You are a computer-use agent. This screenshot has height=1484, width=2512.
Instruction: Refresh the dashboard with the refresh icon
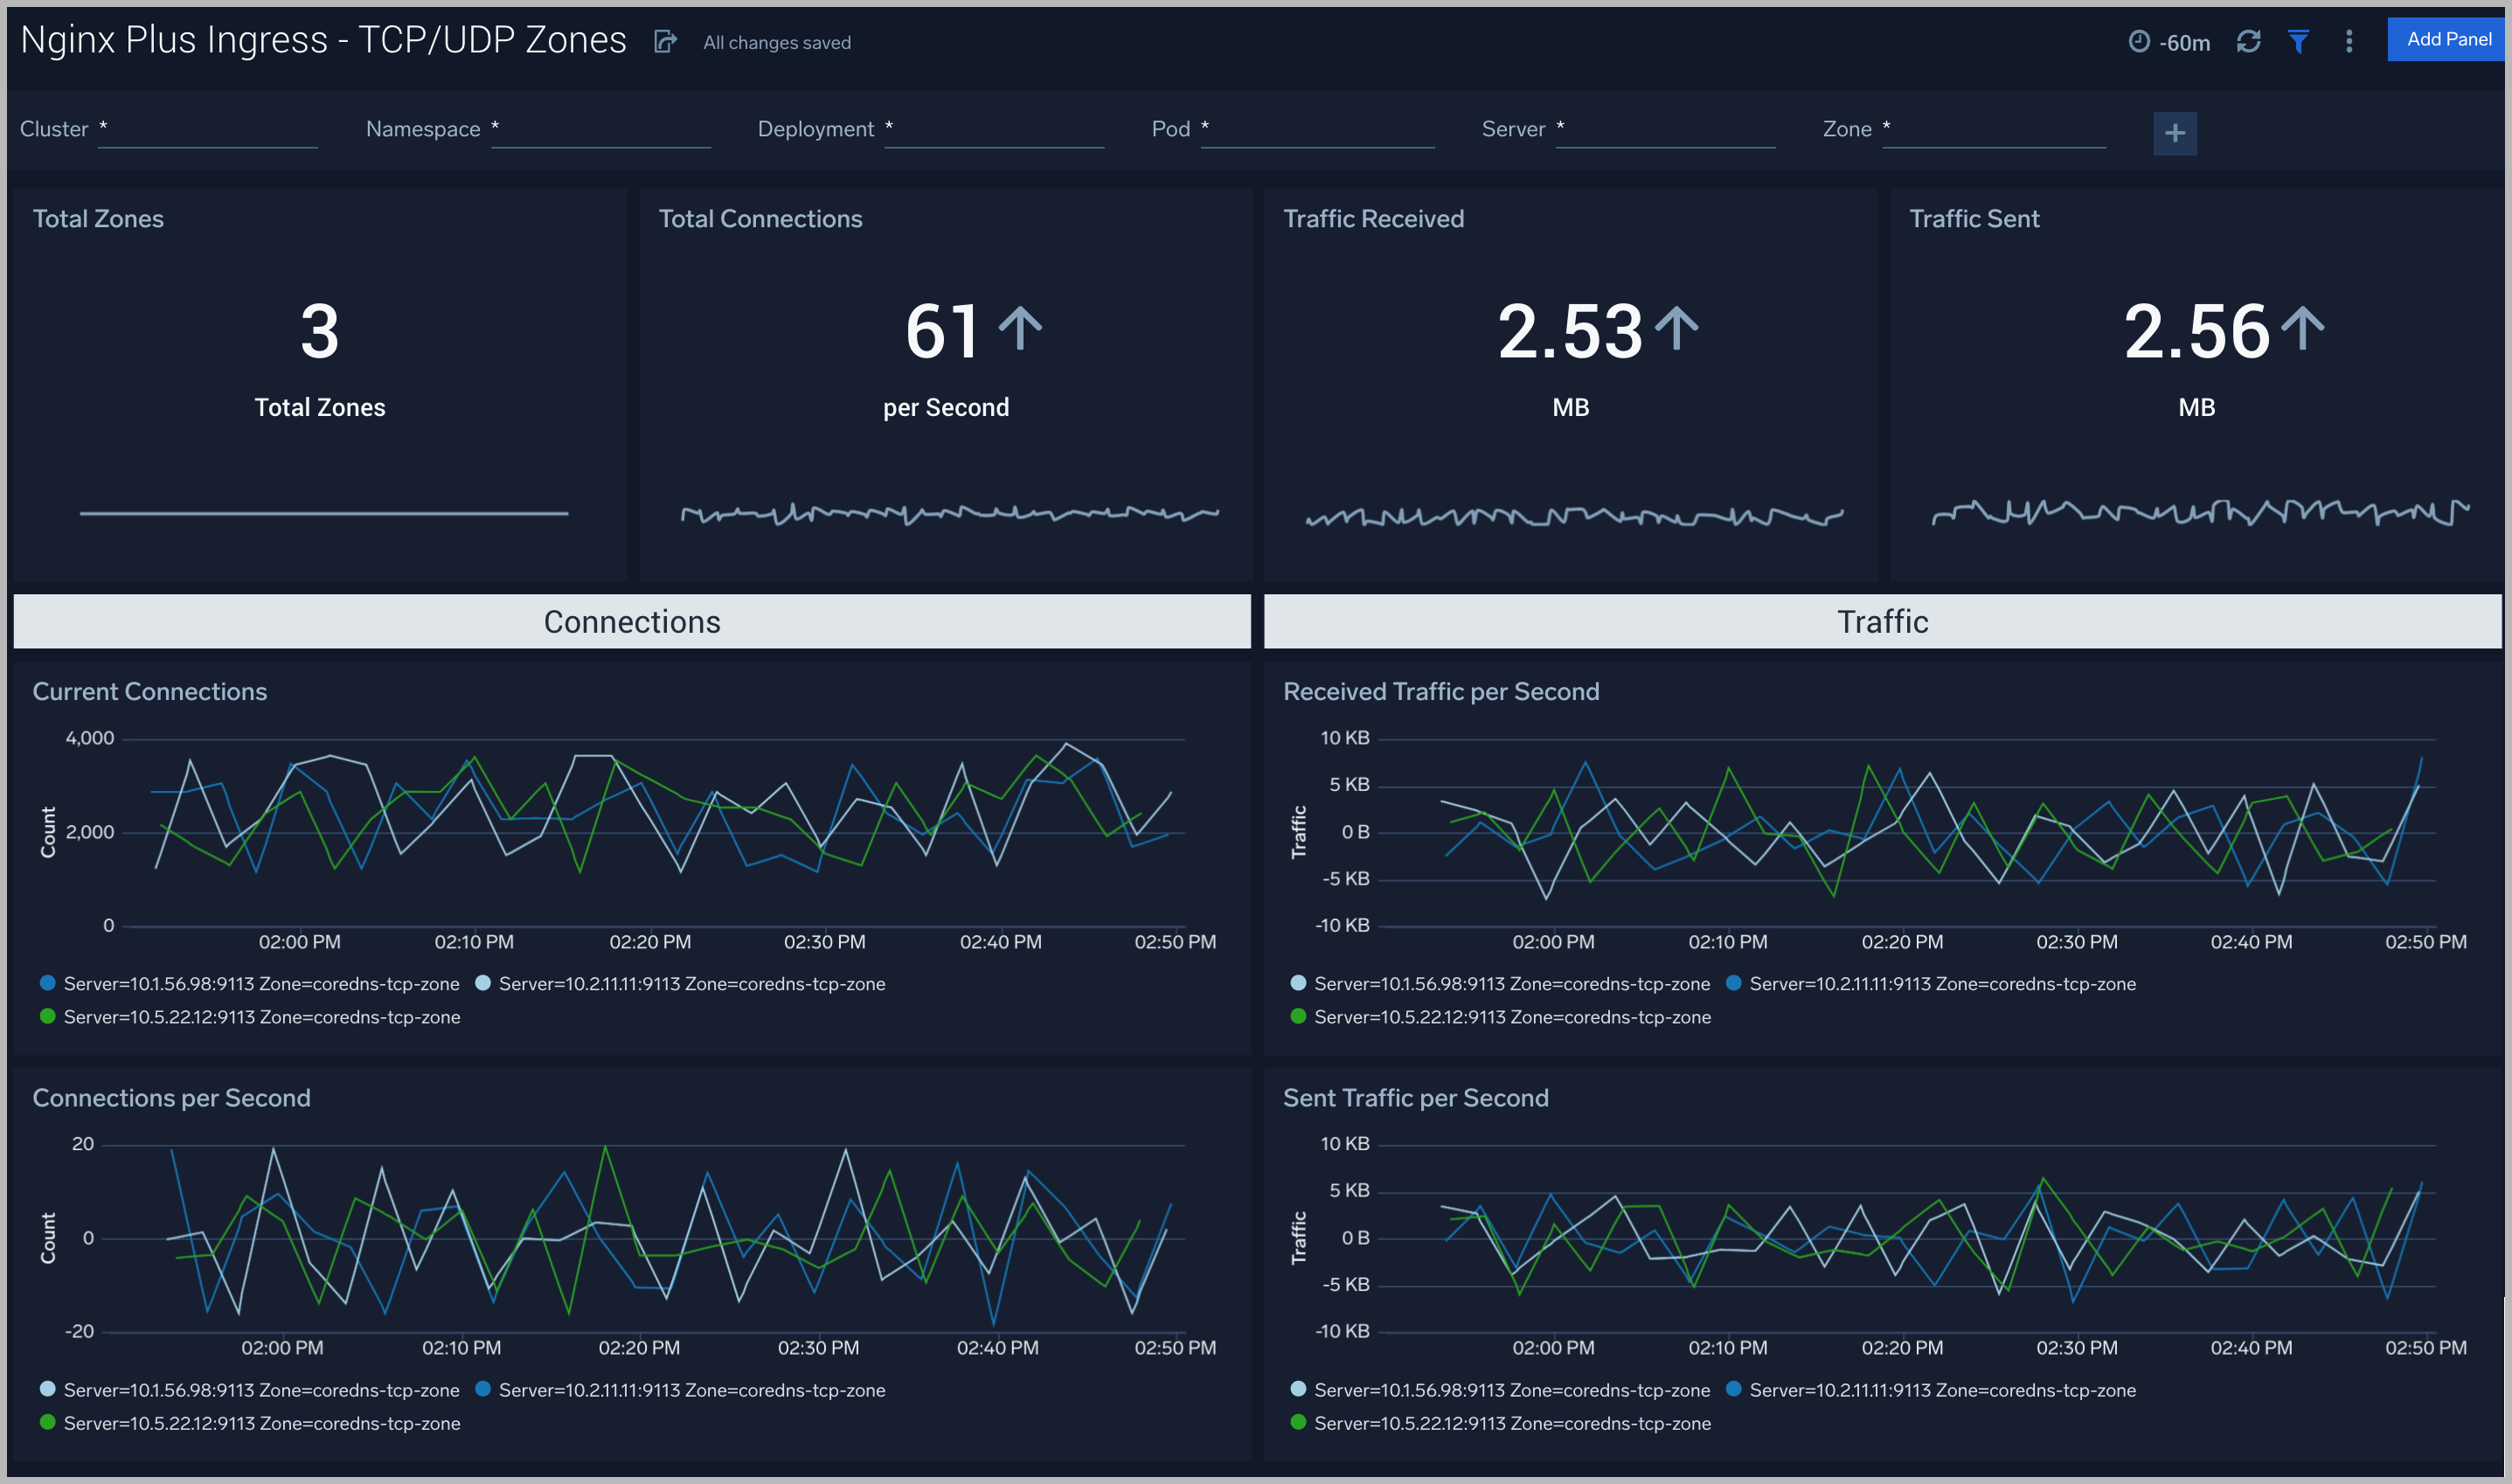pos(2250,42)
